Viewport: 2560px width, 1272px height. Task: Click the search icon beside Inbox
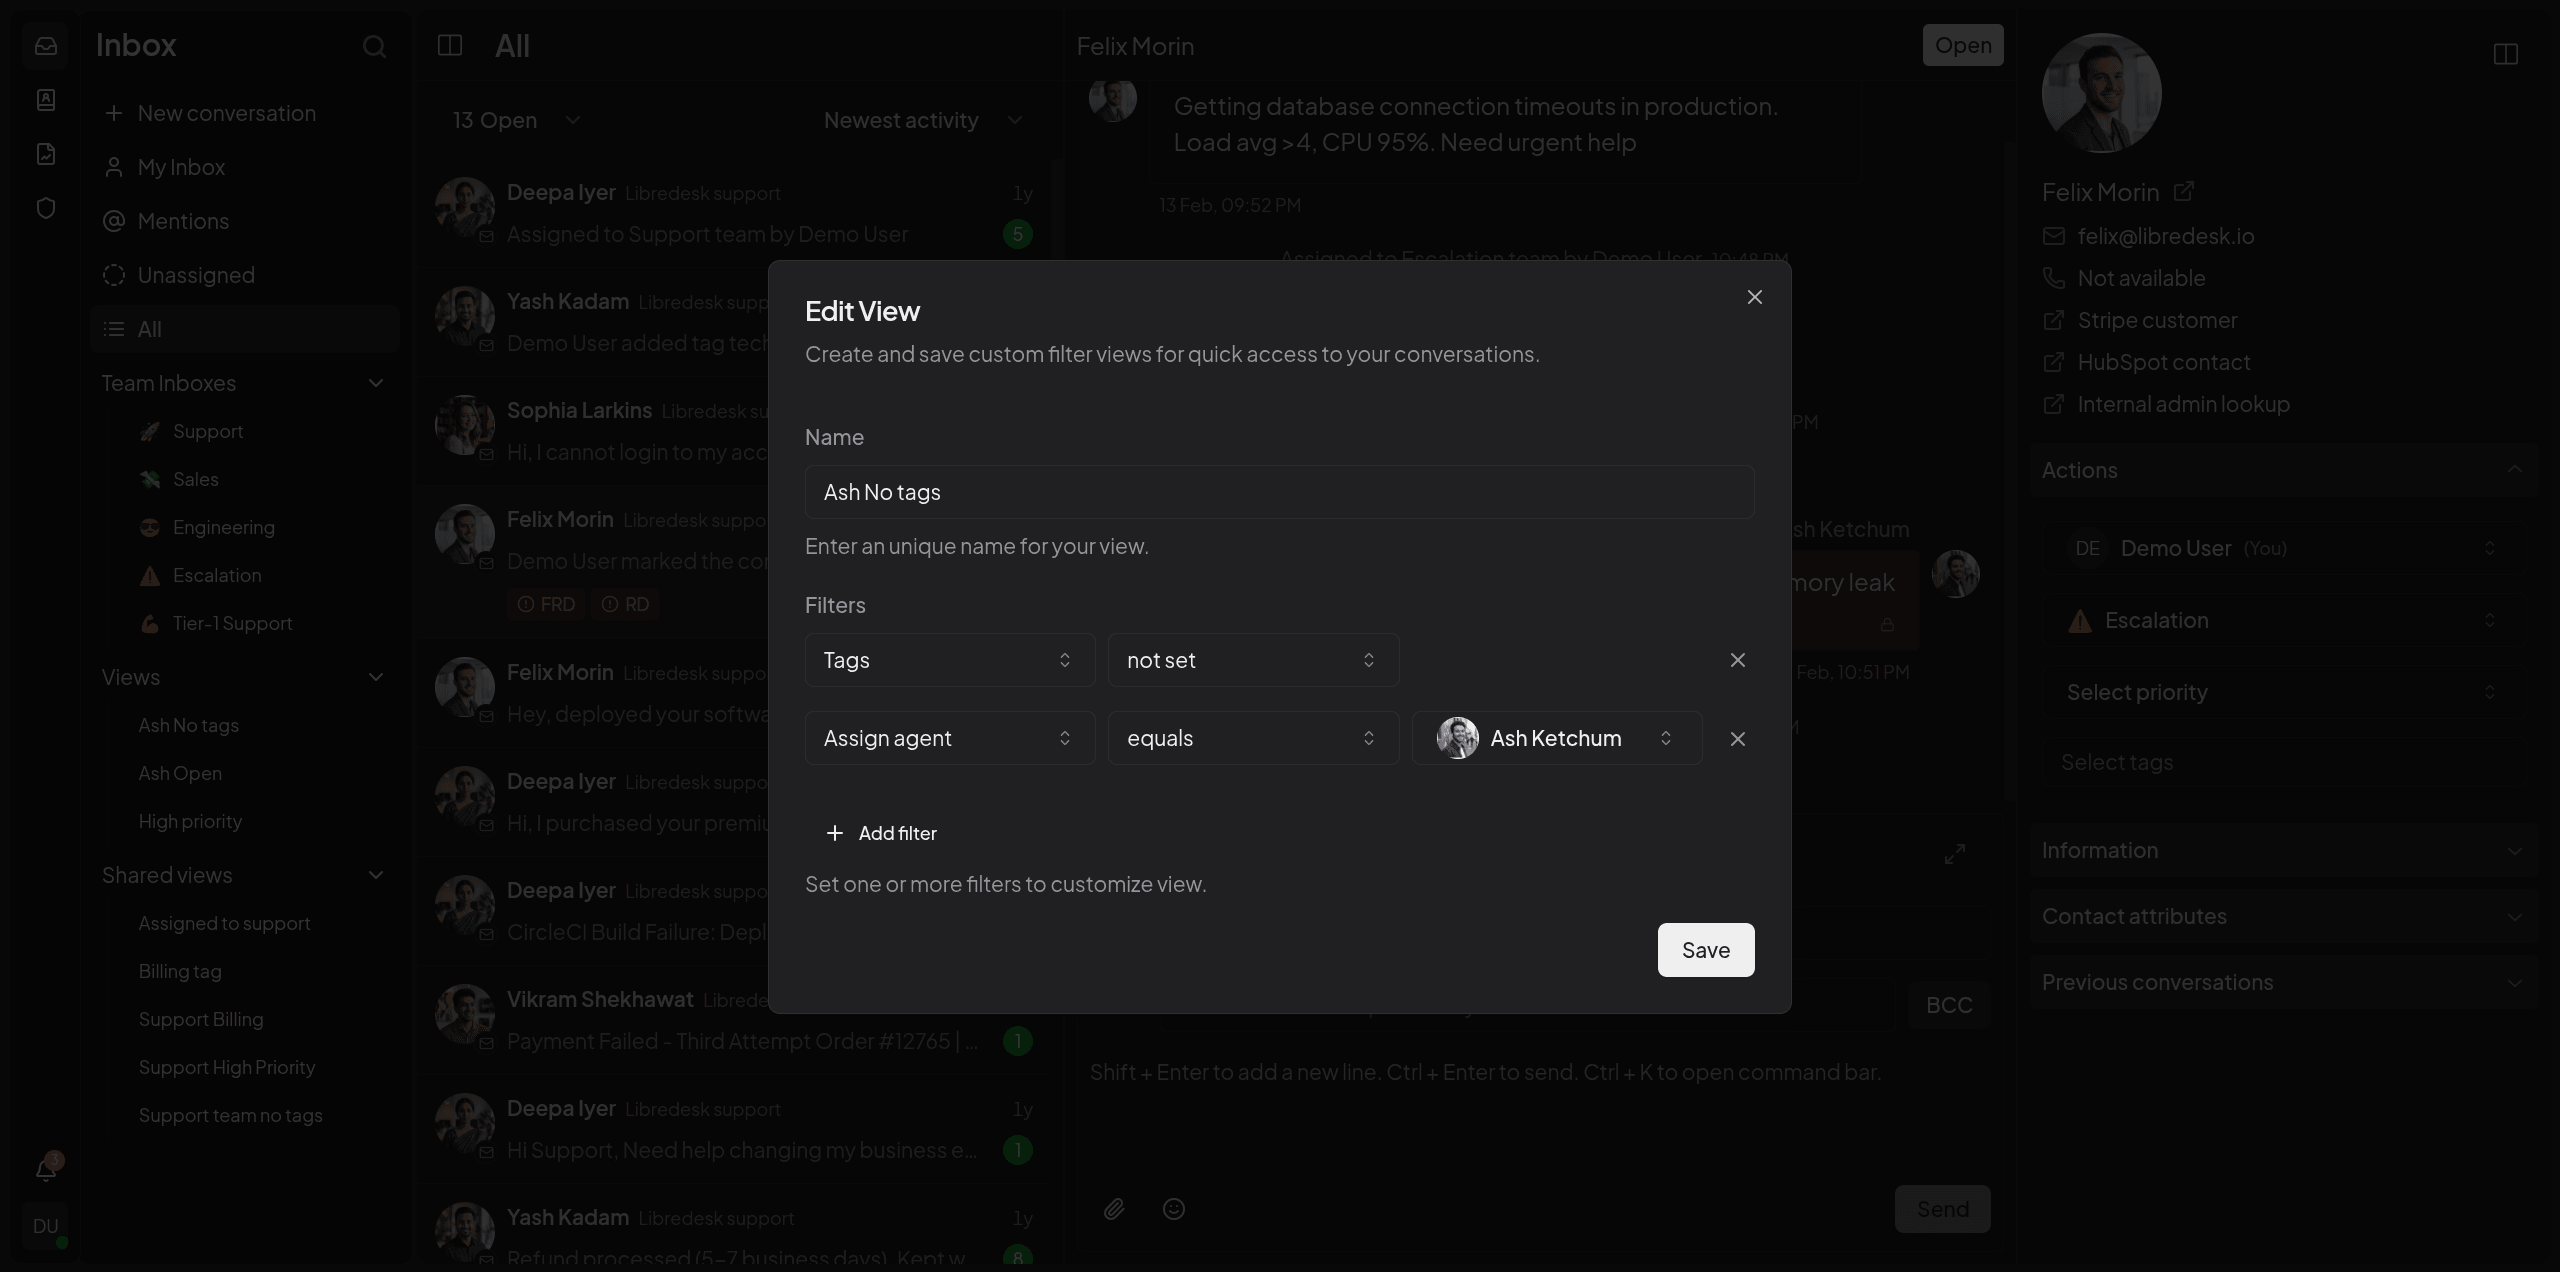point(374,47)
